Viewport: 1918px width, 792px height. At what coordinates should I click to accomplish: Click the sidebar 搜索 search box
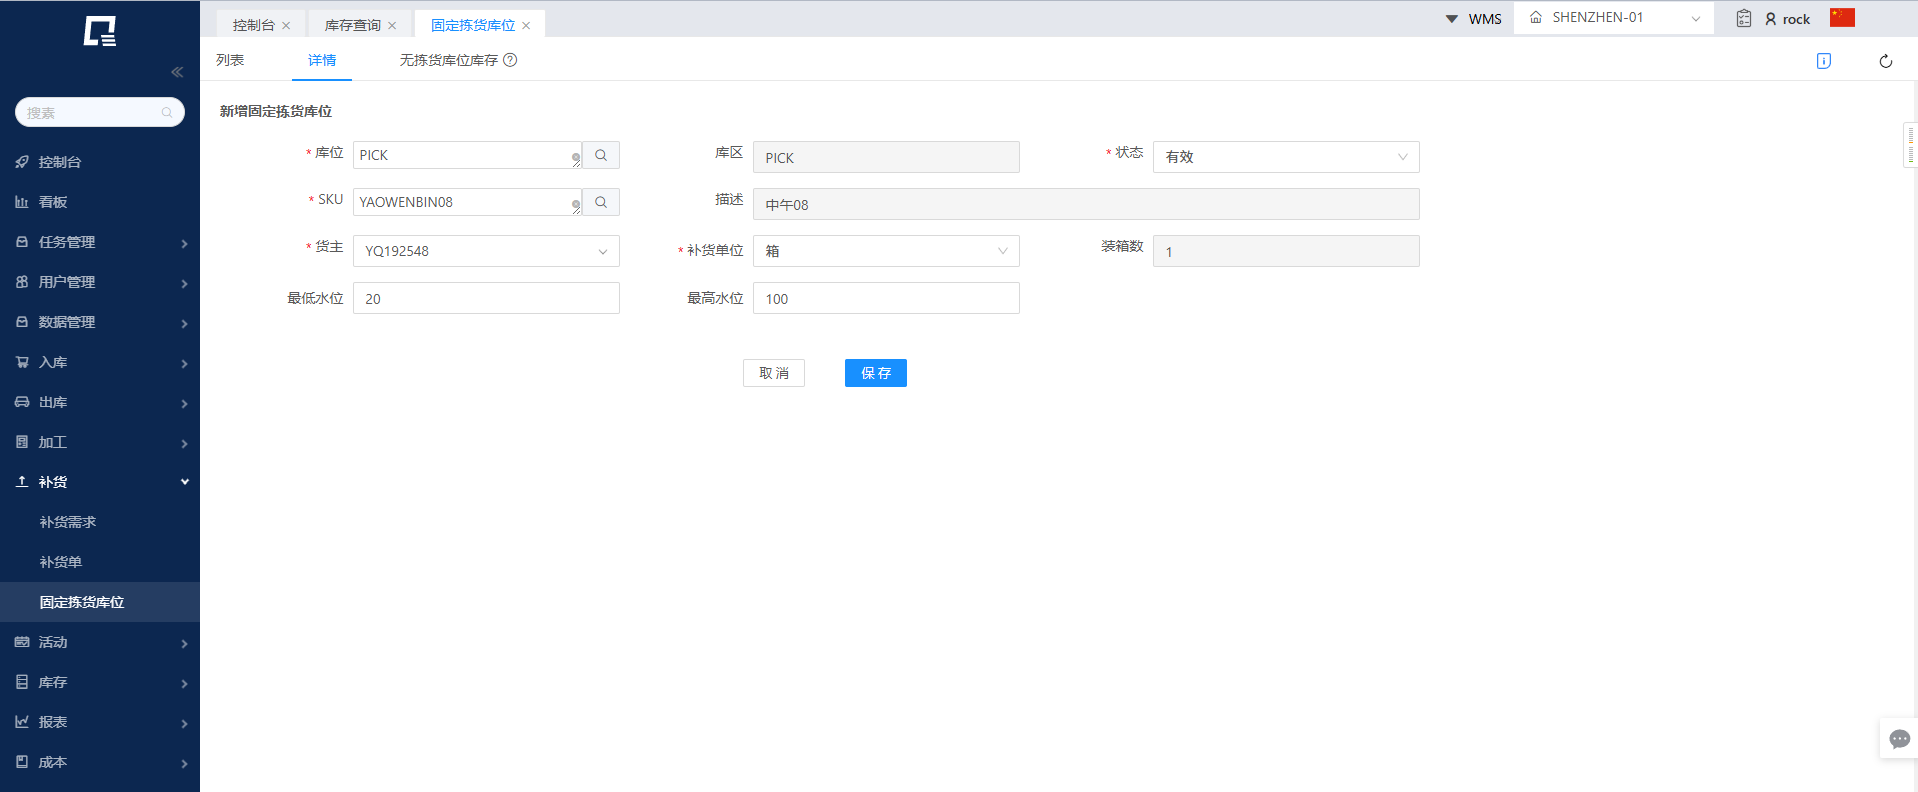100,112
